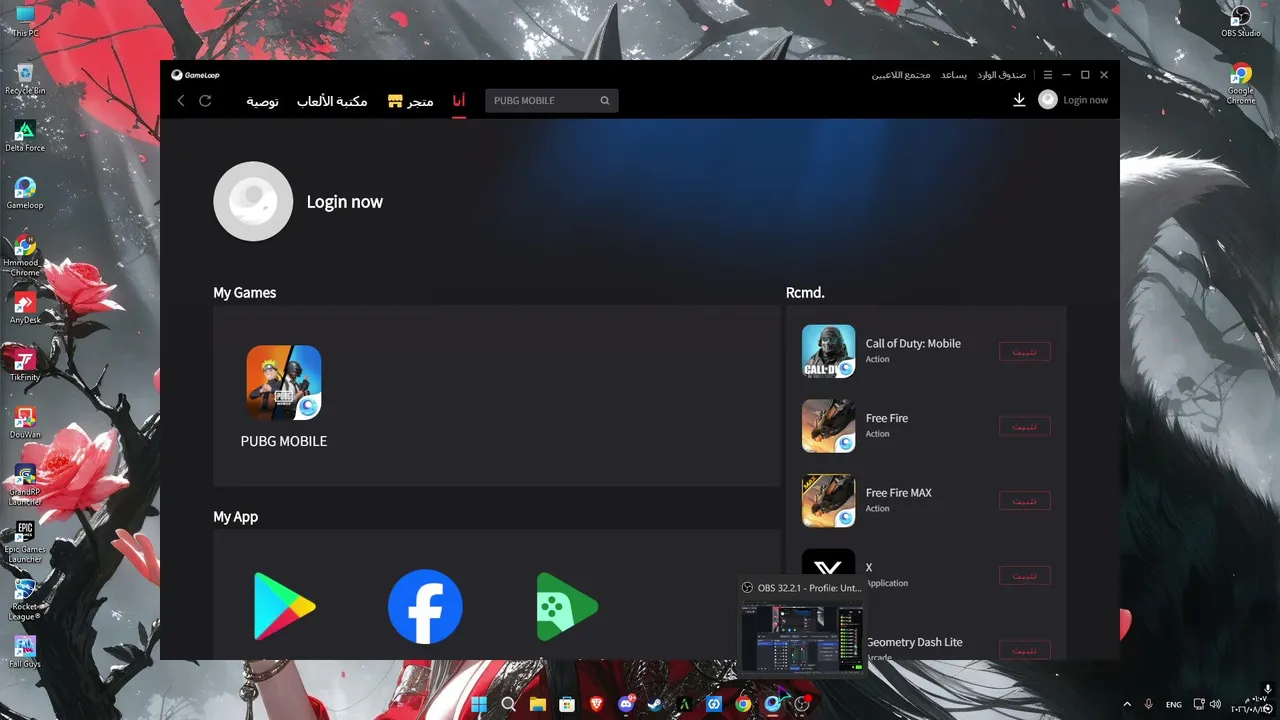Show hidden system tray icons
1280x720 pixels.
pos(1127,704)
